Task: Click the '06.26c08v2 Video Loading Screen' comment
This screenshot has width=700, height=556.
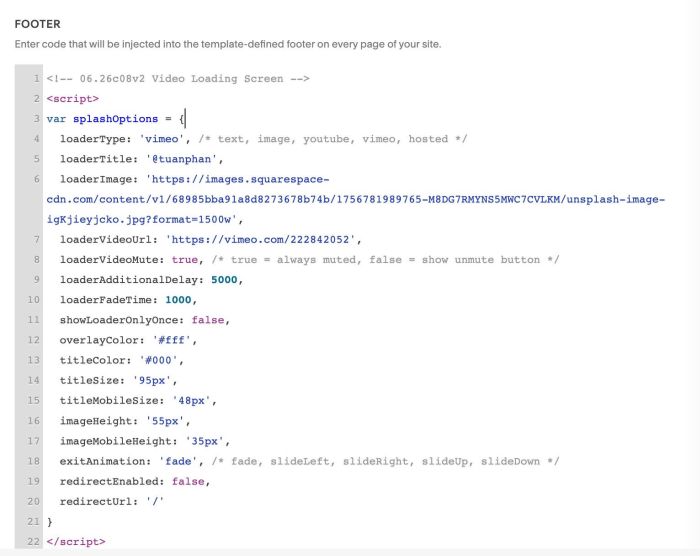Action: pyautogui.click(x=178, y=79)
